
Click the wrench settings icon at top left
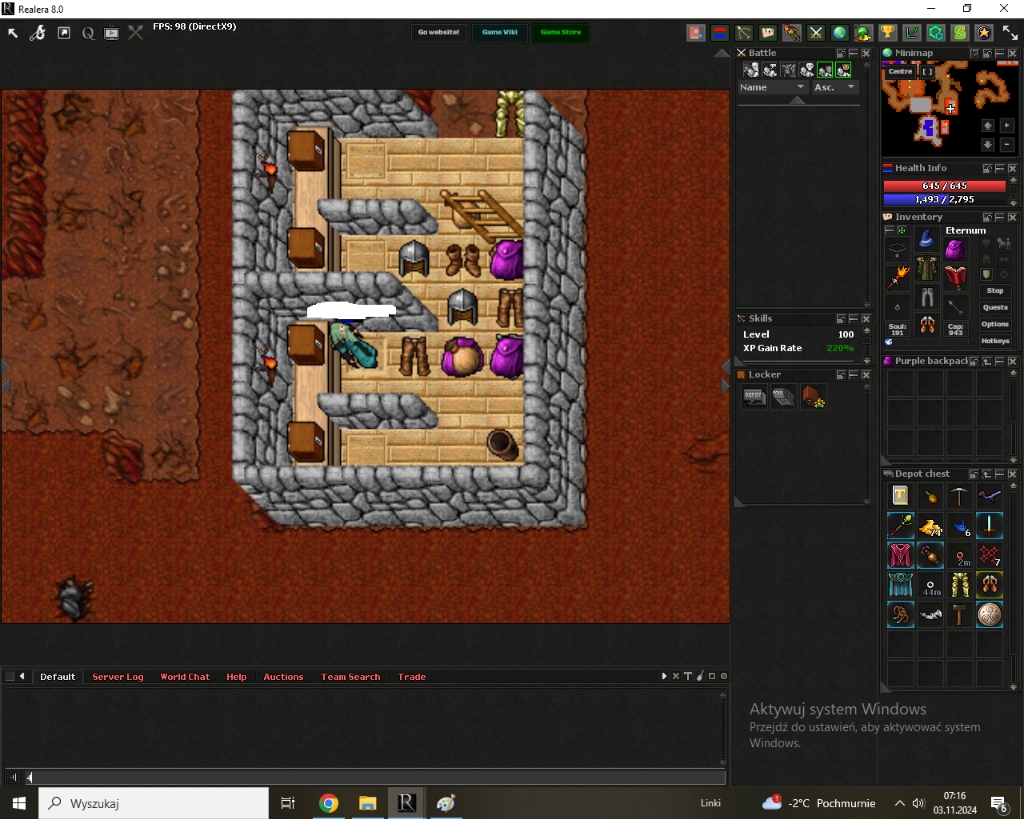(38, 32)
